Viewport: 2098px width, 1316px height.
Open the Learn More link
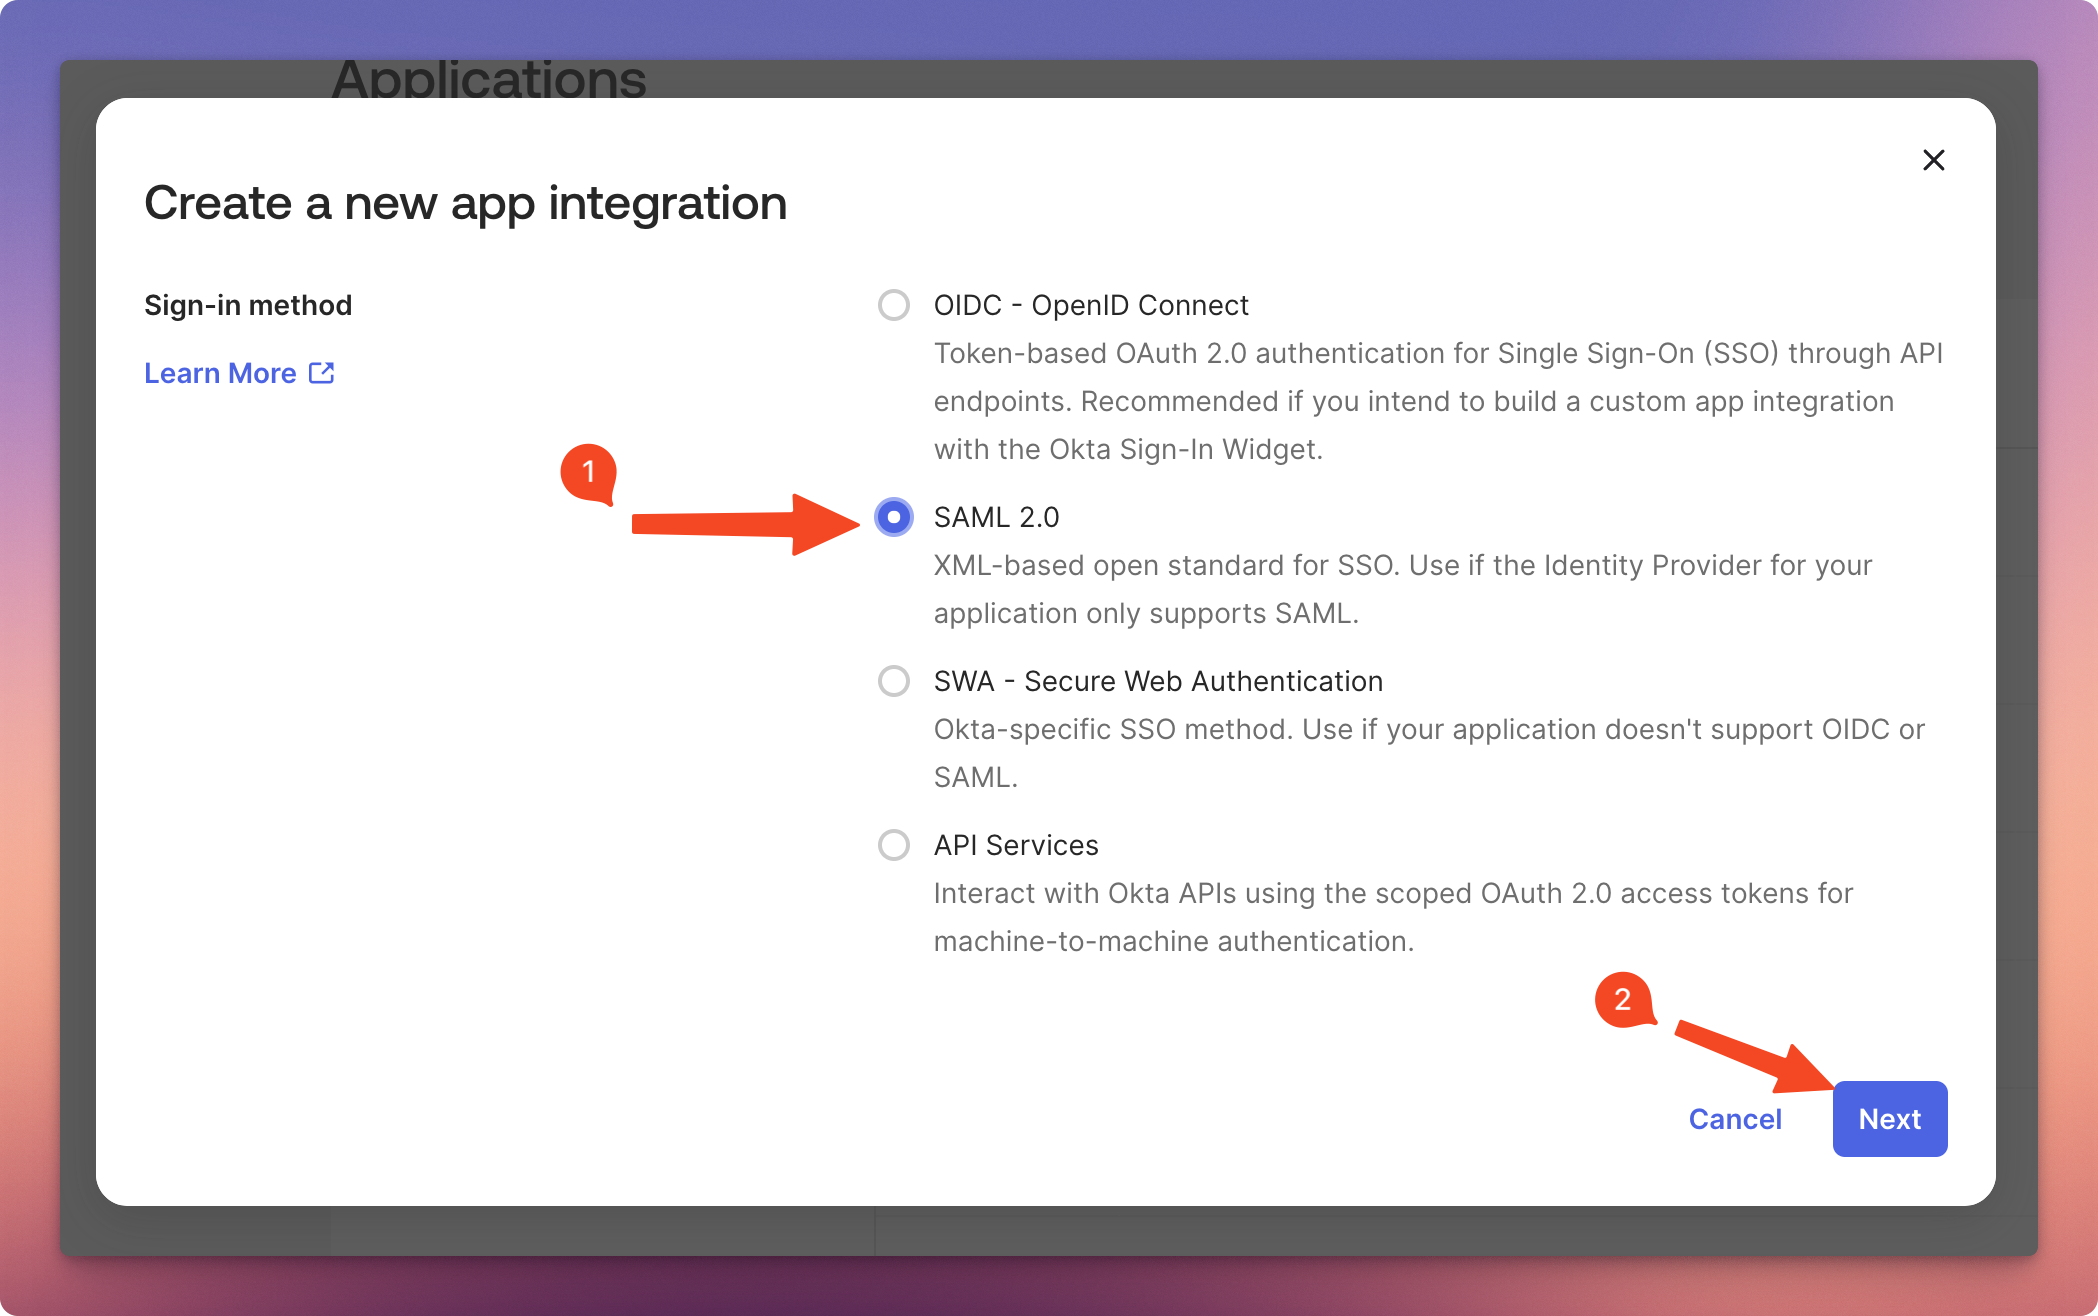click(221, 373)
